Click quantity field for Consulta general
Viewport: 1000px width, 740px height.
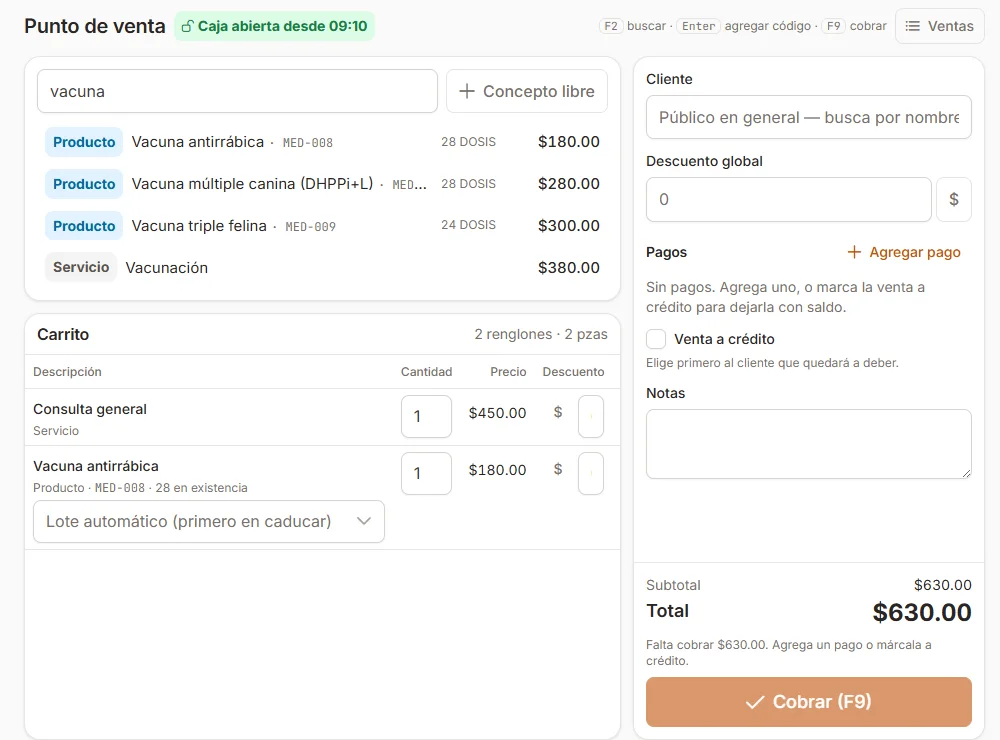point(426,417)
